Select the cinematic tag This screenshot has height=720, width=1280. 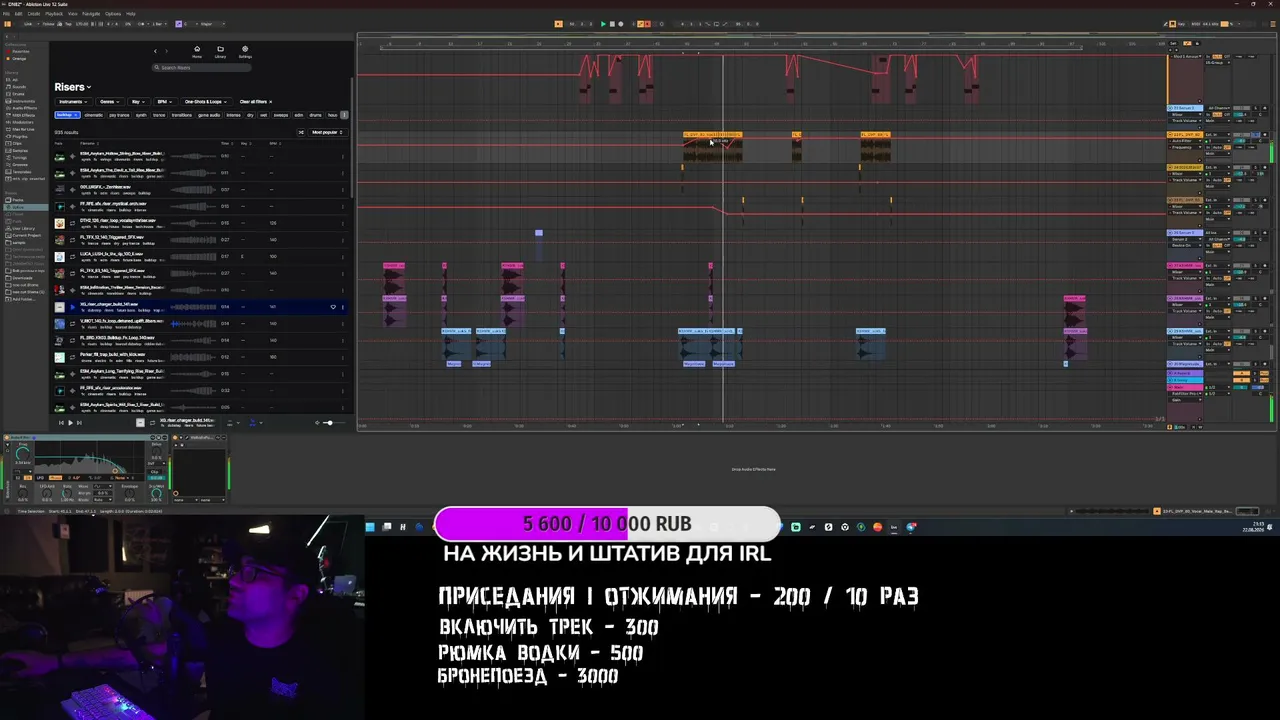click(94, 115)
